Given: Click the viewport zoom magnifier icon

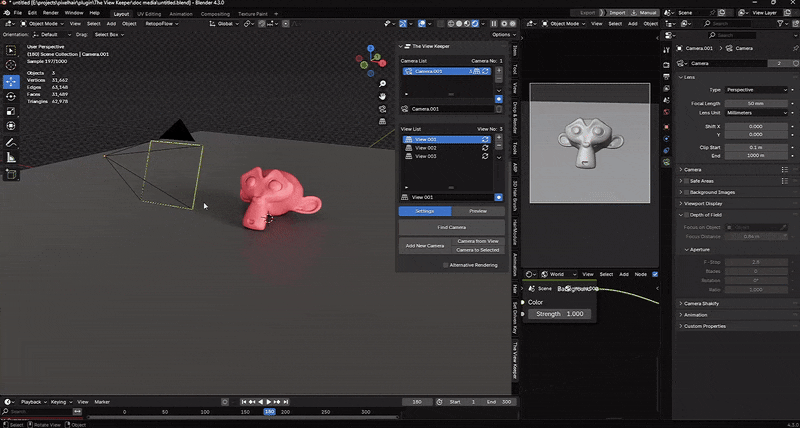Looking at the screenshot, I should point(382,84).
